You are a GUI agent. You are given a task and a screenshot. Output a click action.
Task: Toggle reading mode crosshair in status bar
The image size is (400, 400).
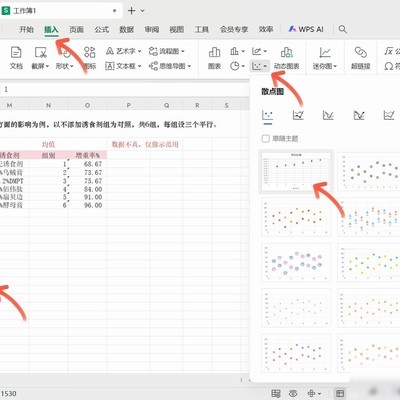311,393
